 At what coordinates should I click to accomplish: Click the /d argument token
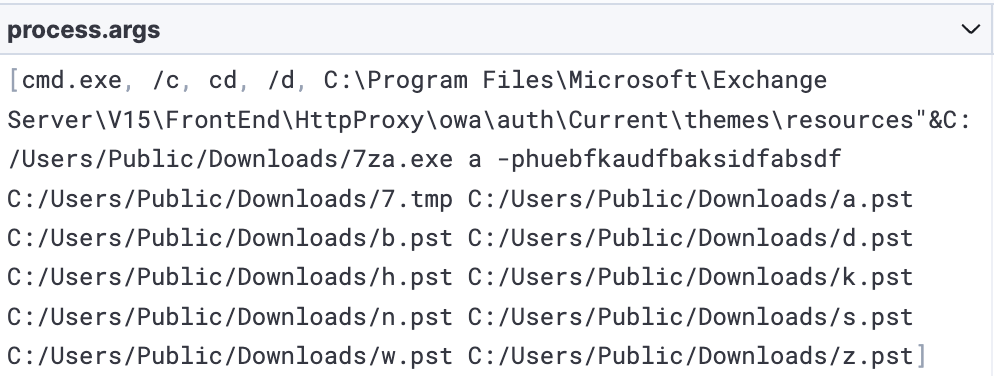coord(281,80)
